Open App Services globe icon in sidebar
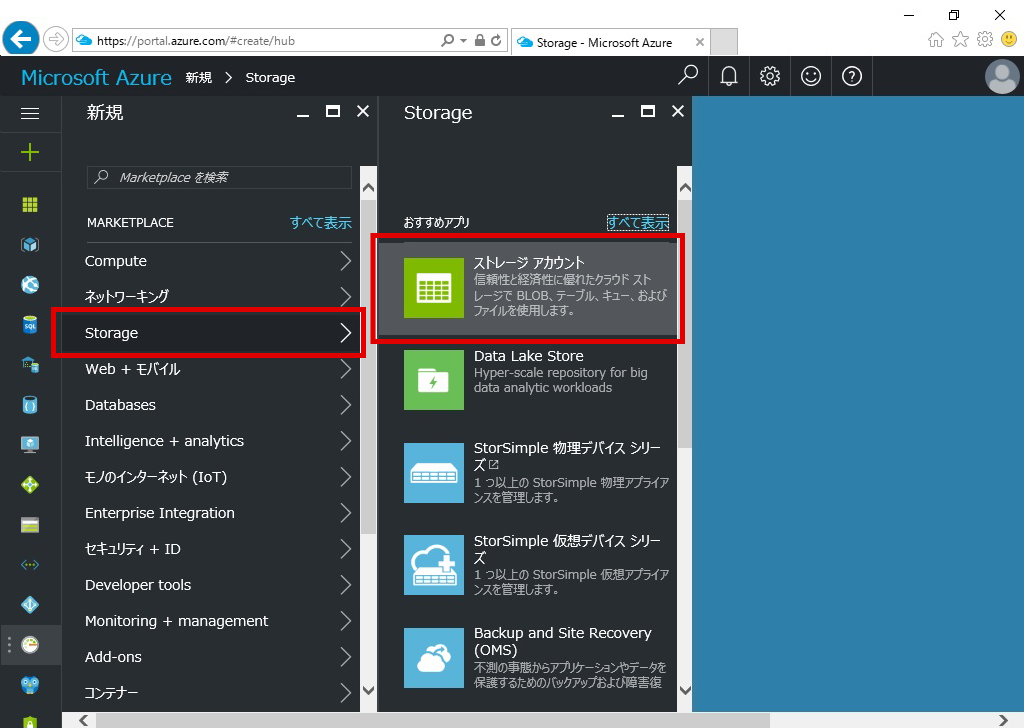The height and width of the screenshot is (728, 1024). [30, 285]
